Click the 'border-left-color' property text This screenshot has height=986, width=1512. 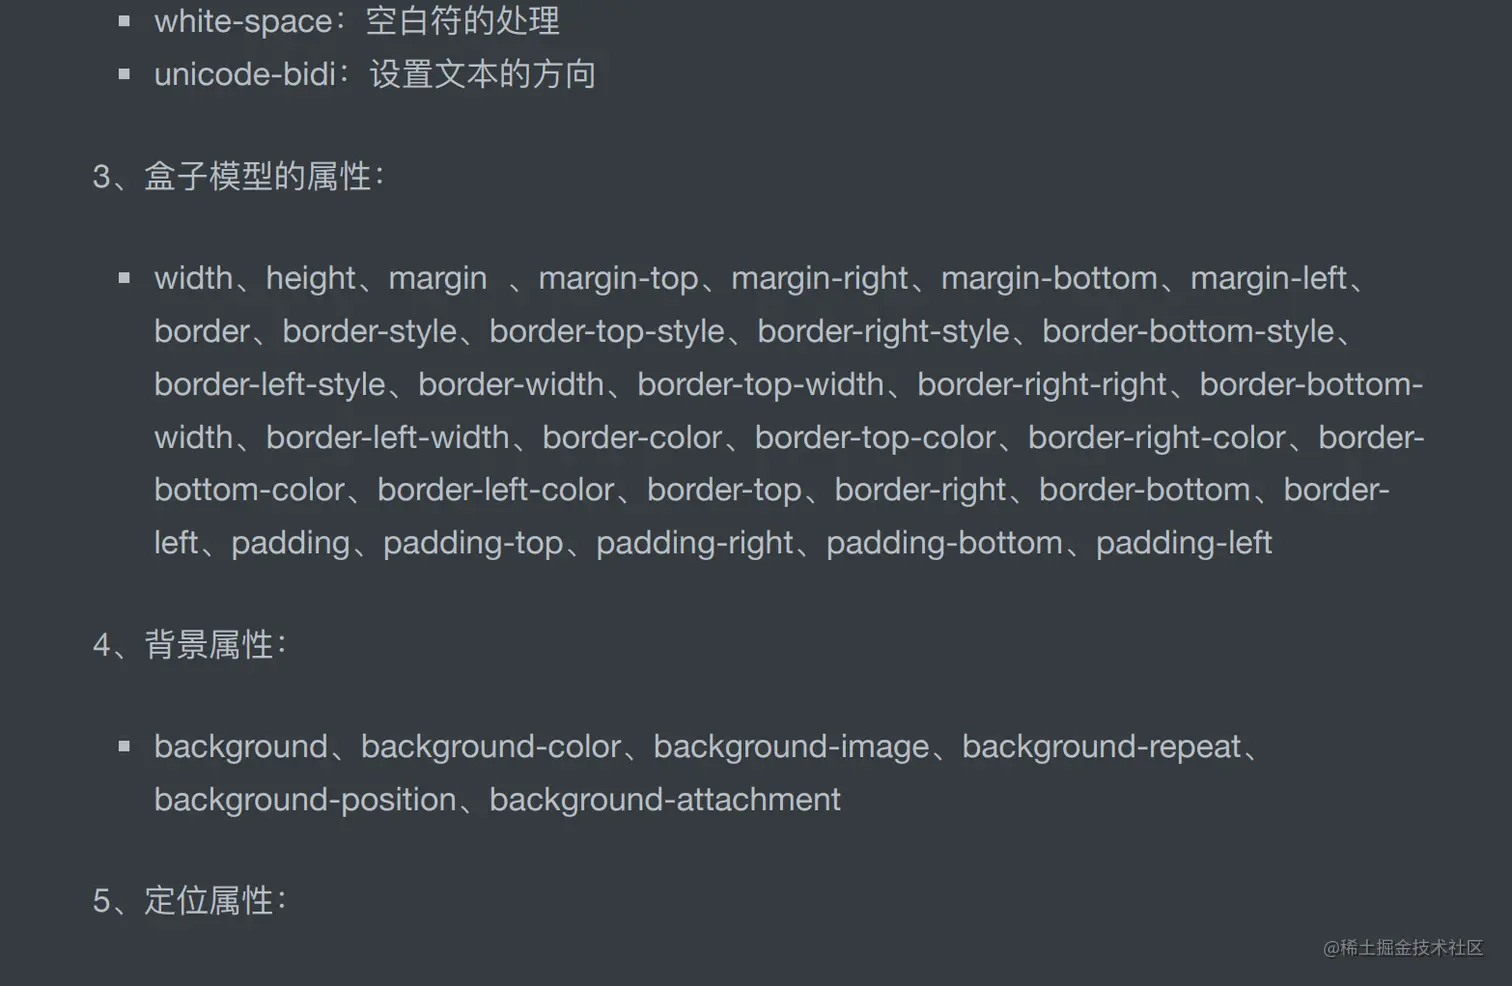(x=495, y=490)
